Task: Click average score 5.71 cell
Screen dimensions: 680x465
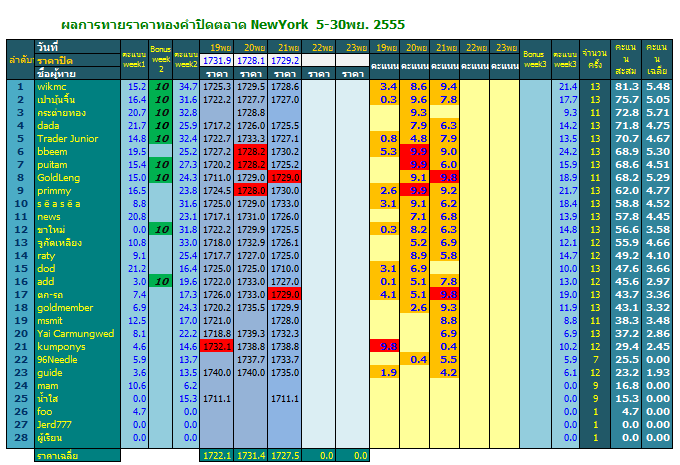Action: tap(657, 113)
